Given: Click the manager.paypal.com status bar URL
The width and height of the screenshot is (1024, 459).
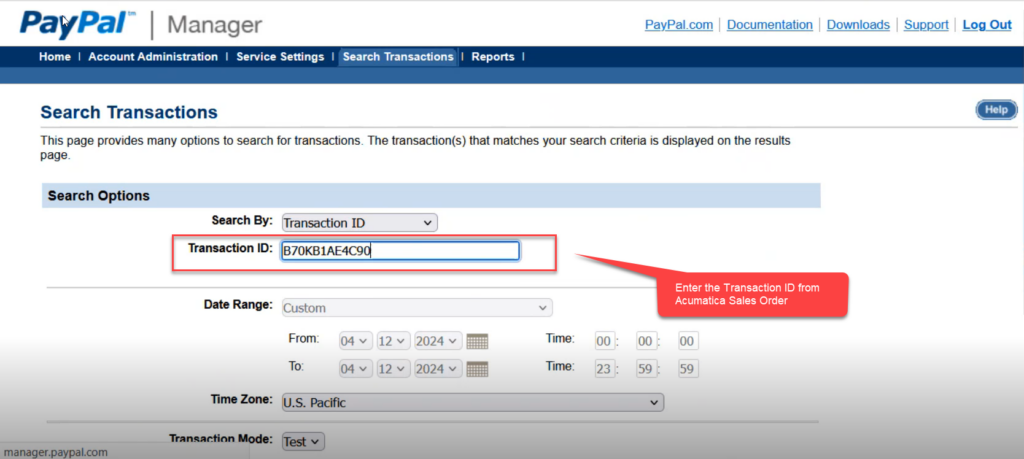Looking at the screenshot, I should coord(56,452).
